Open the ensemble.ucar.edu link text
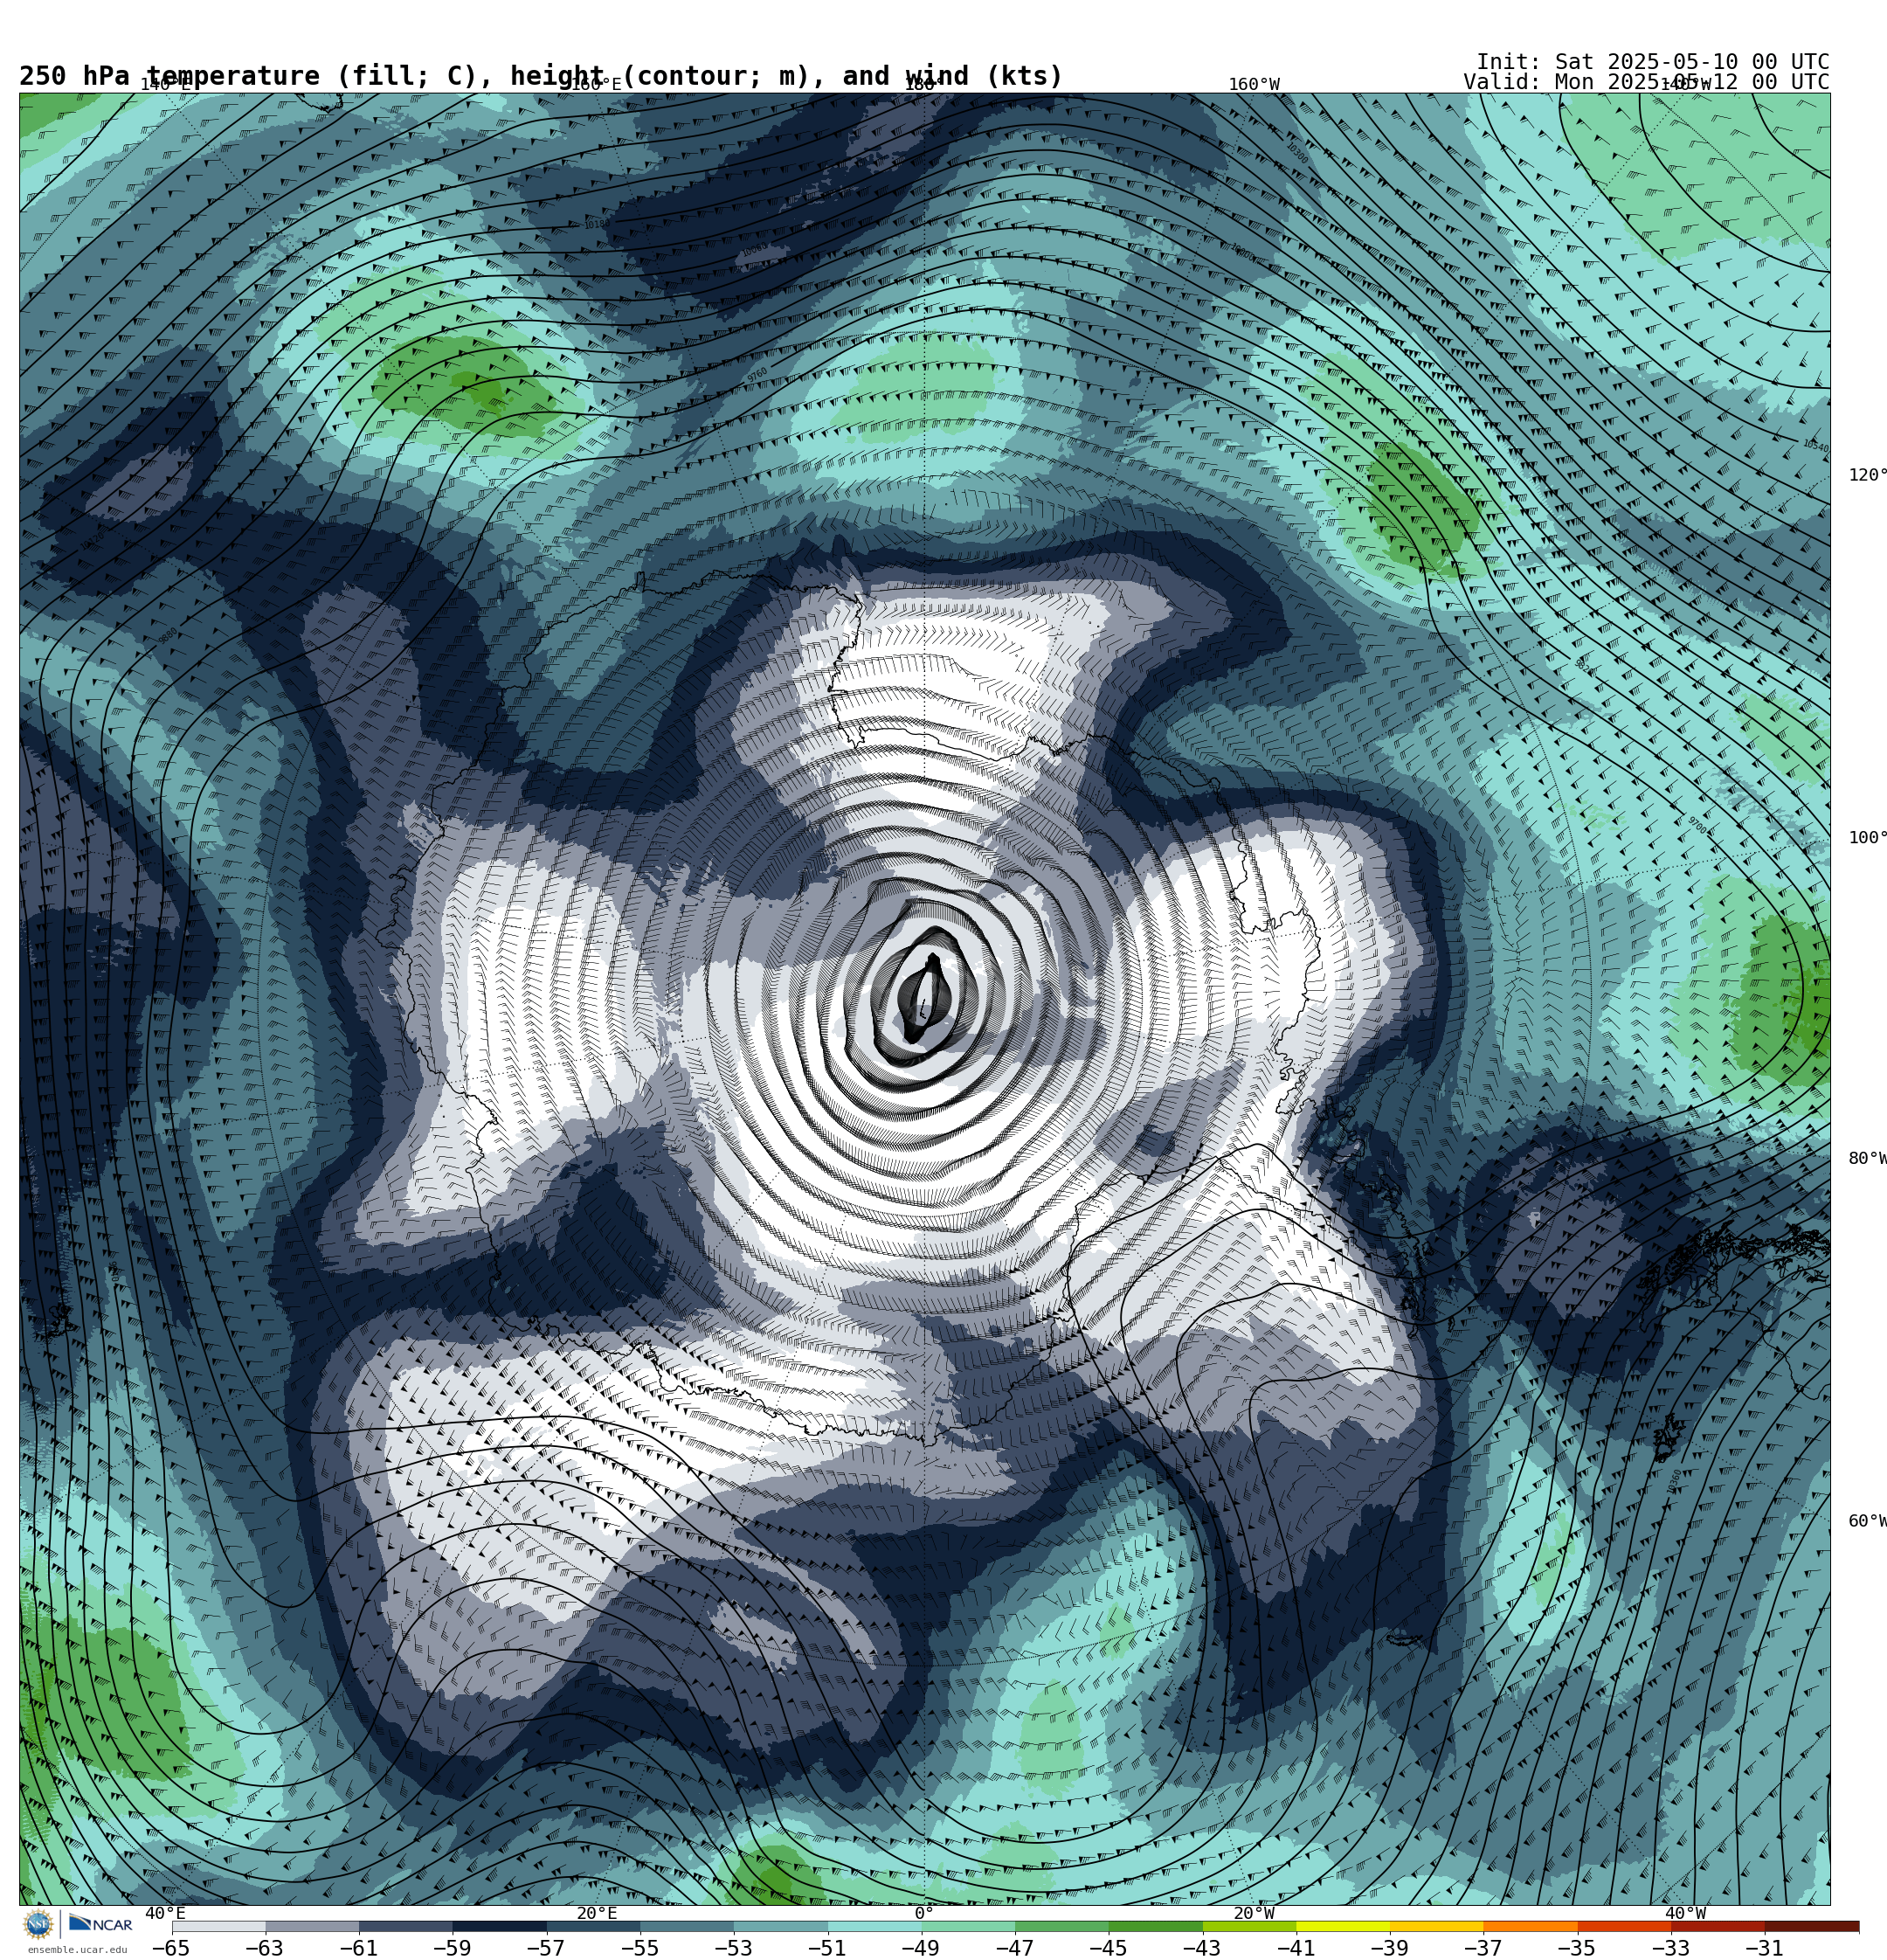The width and height of the screenshot is (1887, 1960). (x=77, y=1950)
